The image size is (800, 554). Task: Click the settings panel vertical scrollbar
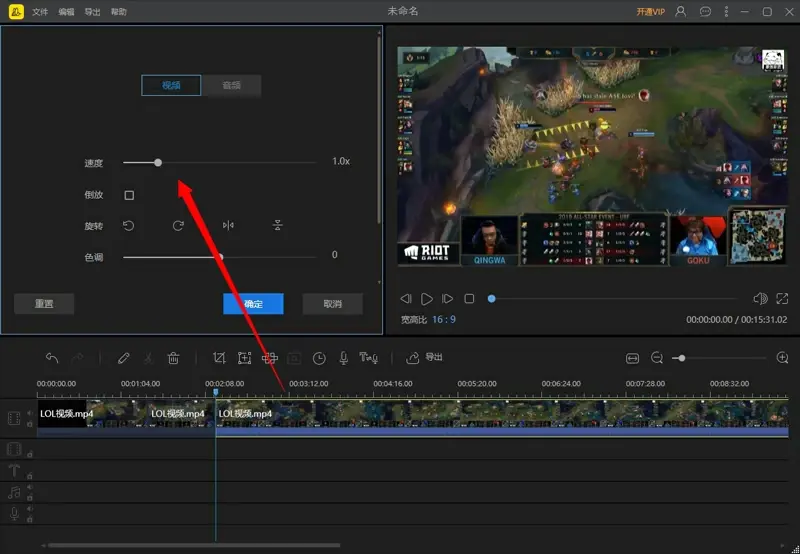click(x=379, y=128)
